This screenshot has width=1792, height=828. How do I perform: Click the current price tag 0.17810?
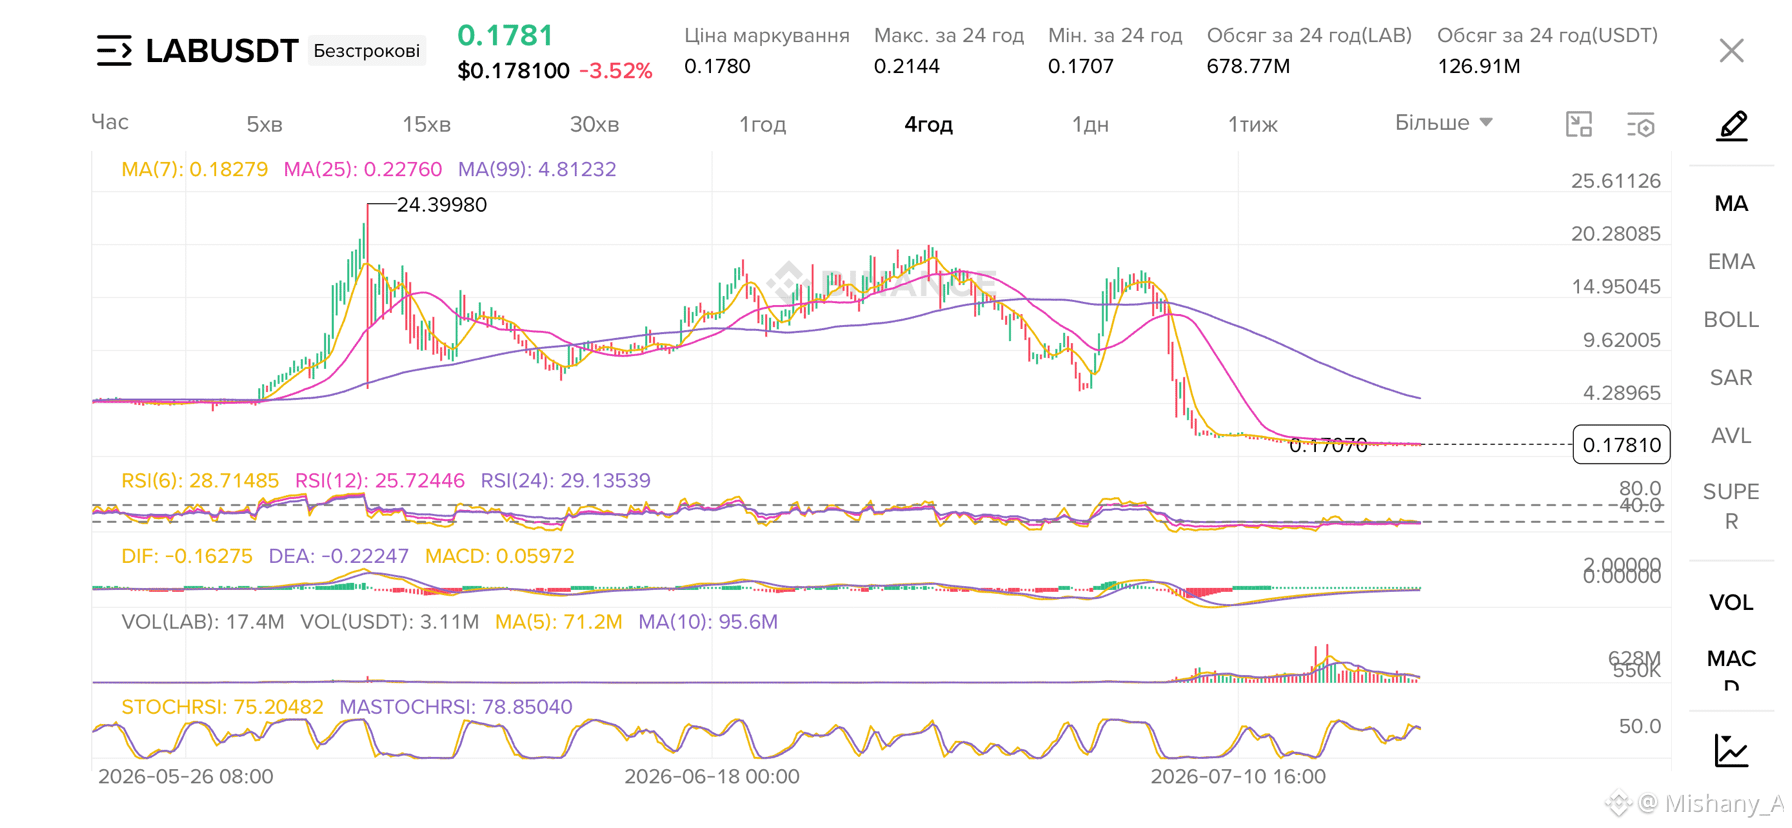(x=1621, y=445)
